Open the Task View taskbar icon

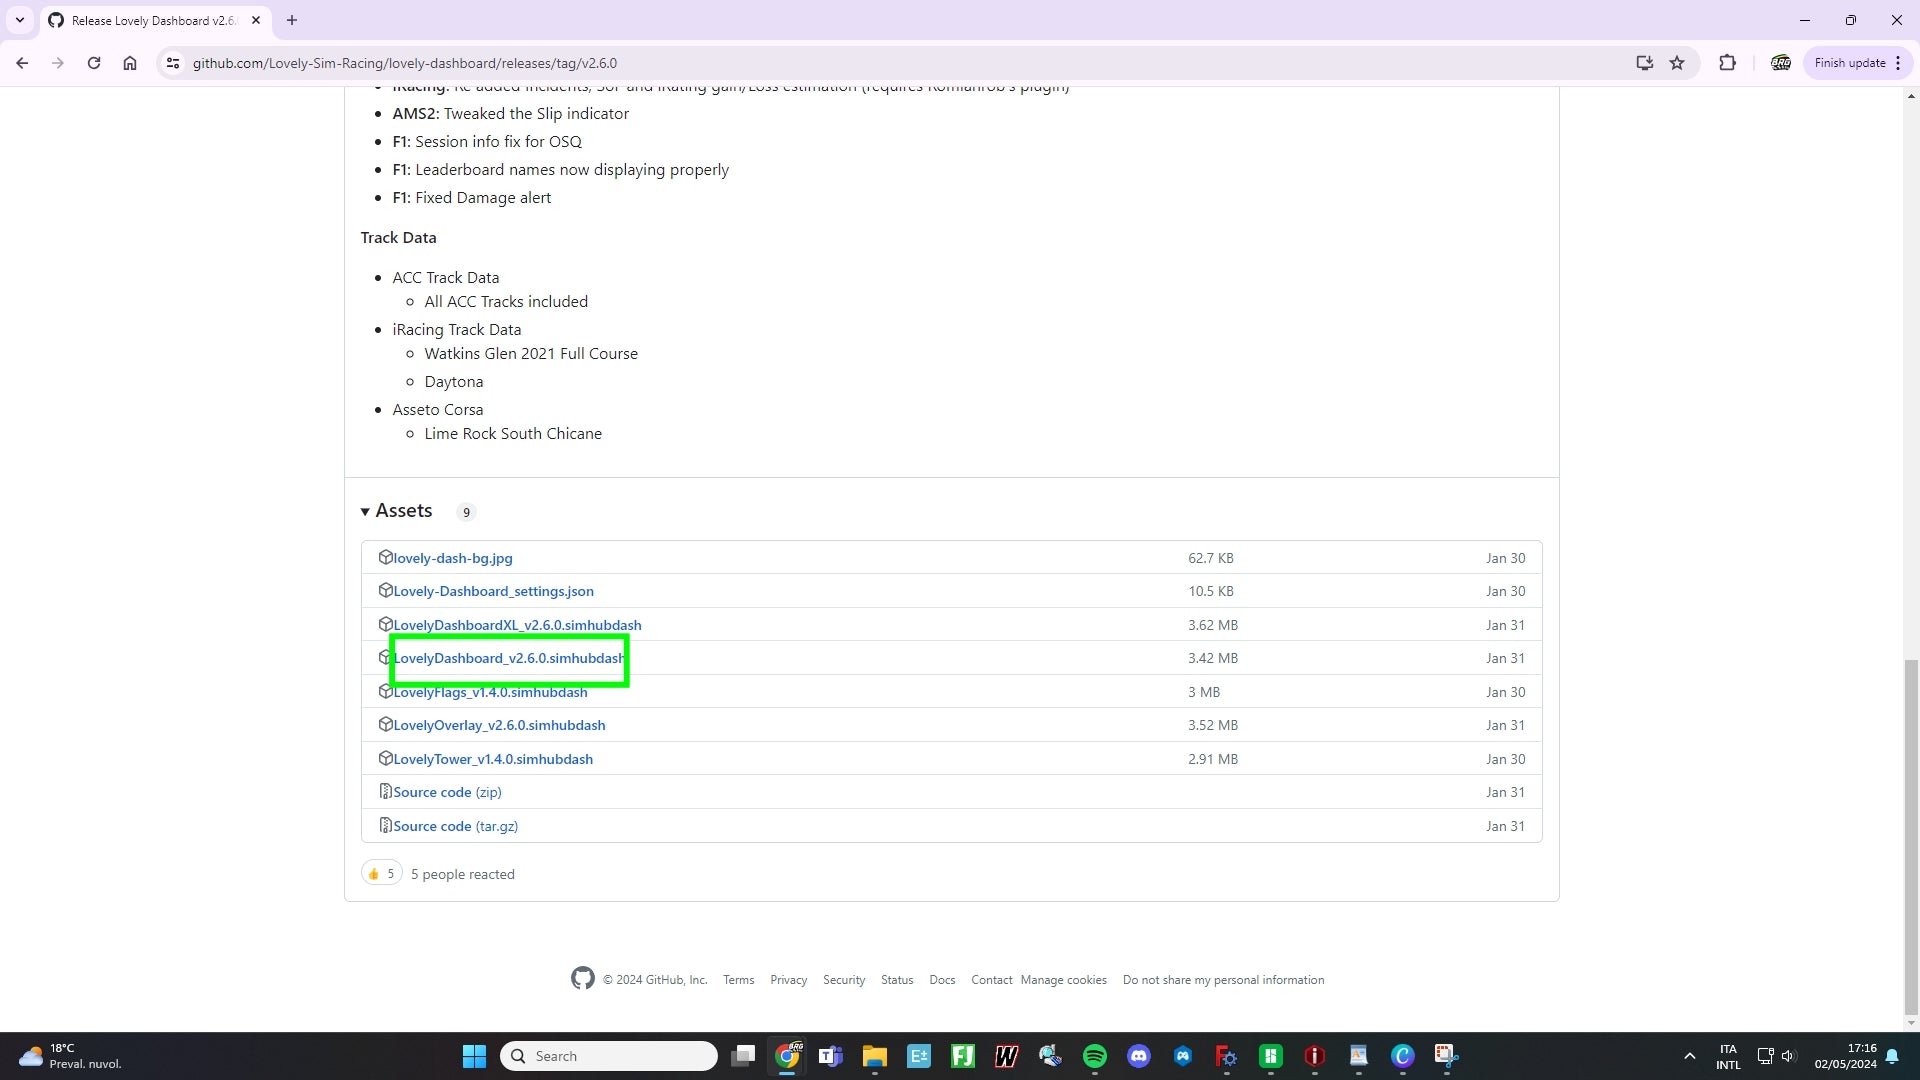[742, 1056]
